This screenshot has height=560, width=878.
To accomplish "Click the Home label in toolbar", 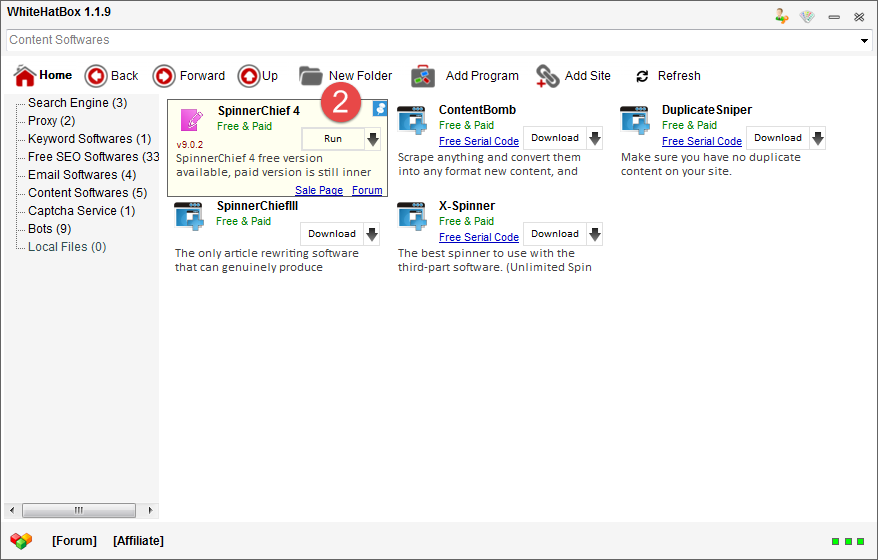I will tap(55, 75).
